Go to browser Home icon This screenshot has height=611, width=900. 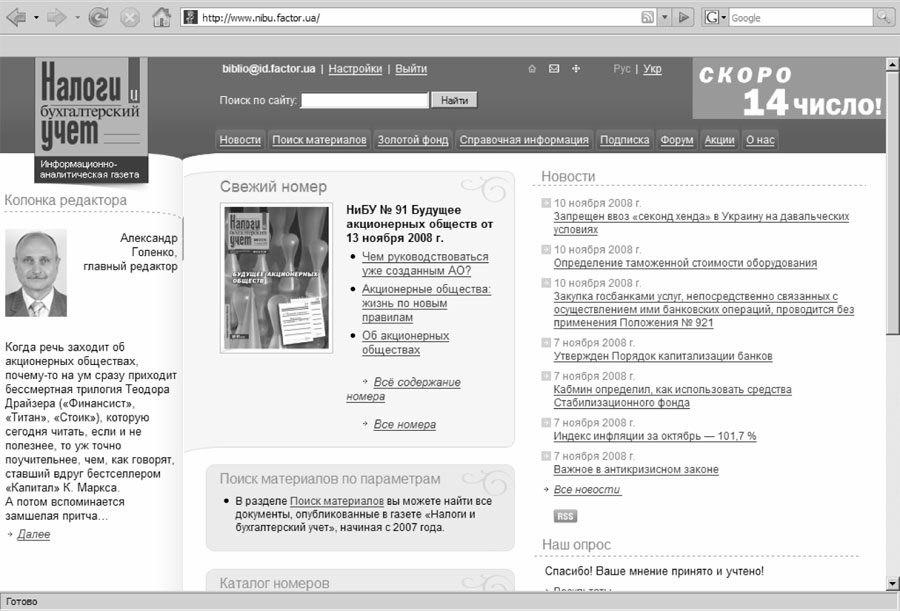tap(161, 17)
